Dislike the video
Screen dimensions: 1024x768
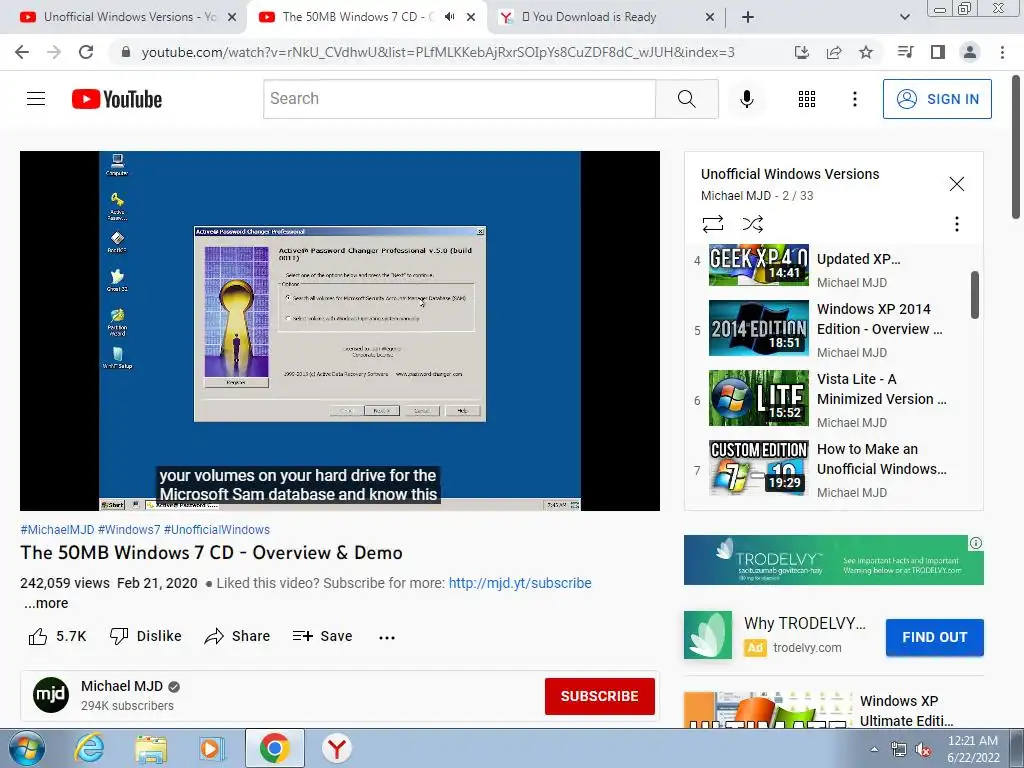click(145, 636)
